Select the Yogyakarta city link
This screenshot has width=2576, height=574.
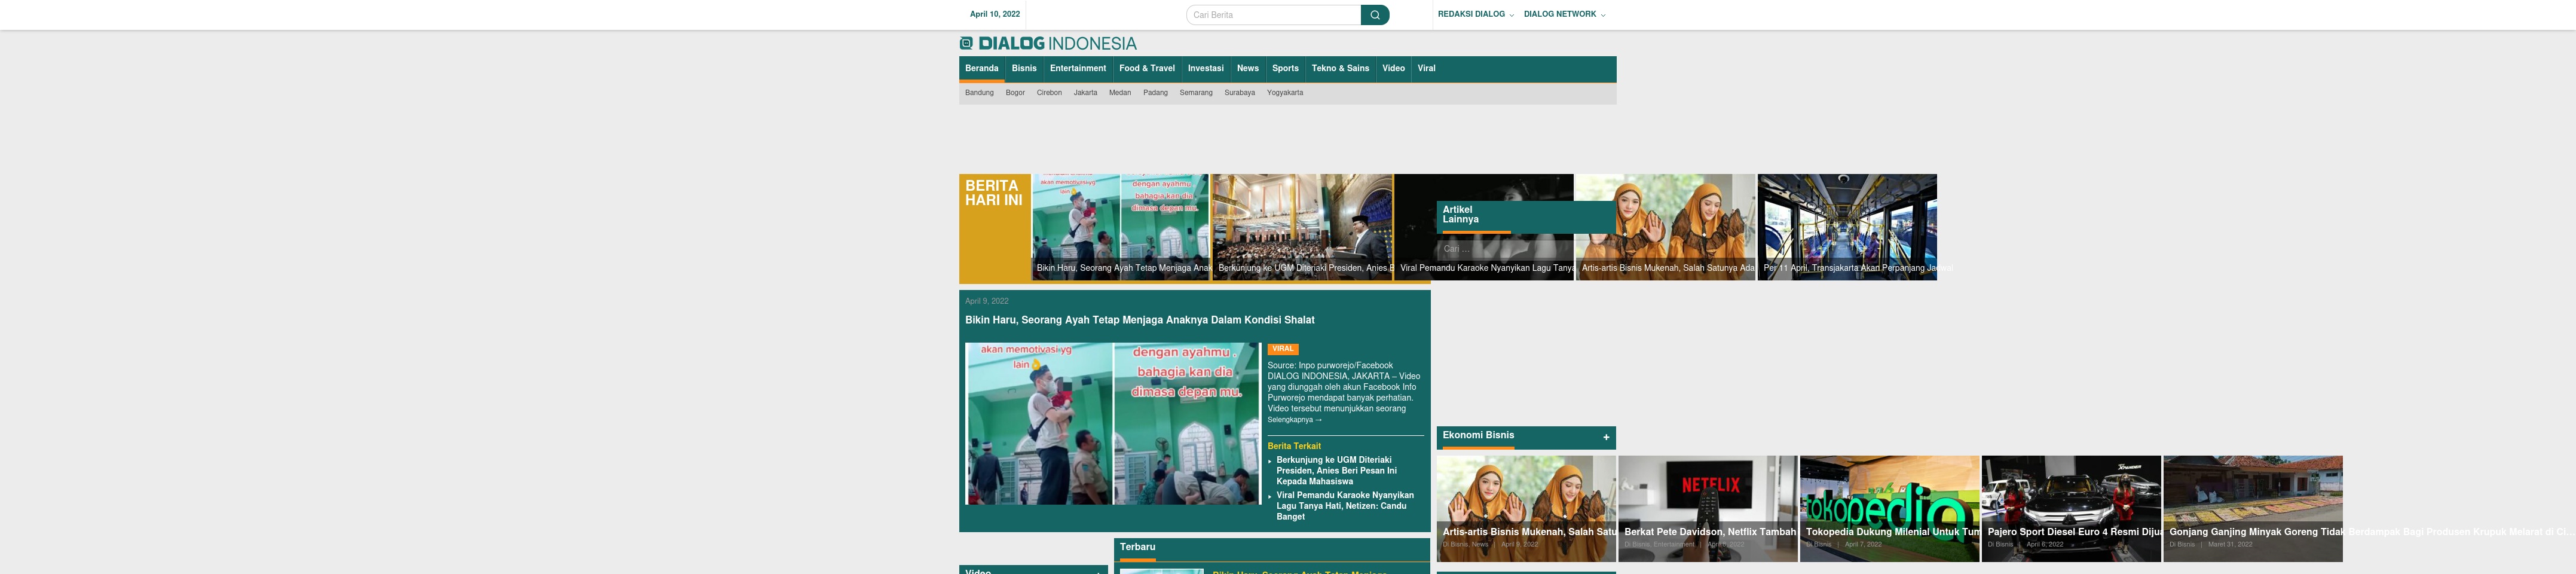click(1284, 93)
